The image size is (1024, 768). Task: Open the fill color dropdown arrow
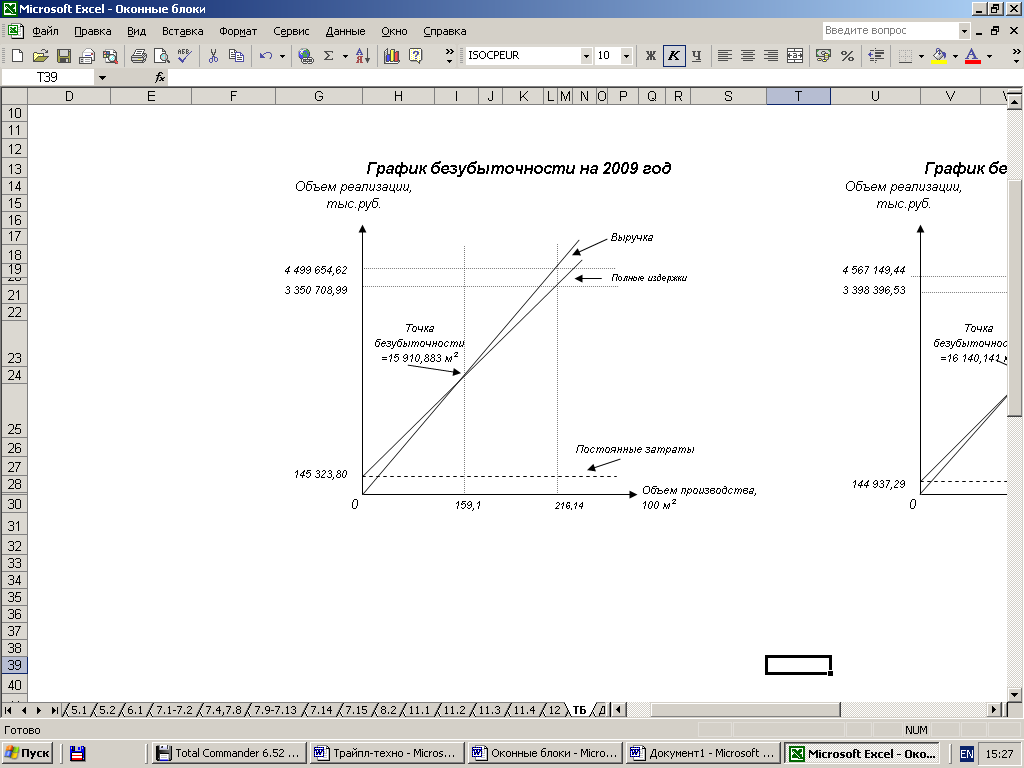[955, 56]
